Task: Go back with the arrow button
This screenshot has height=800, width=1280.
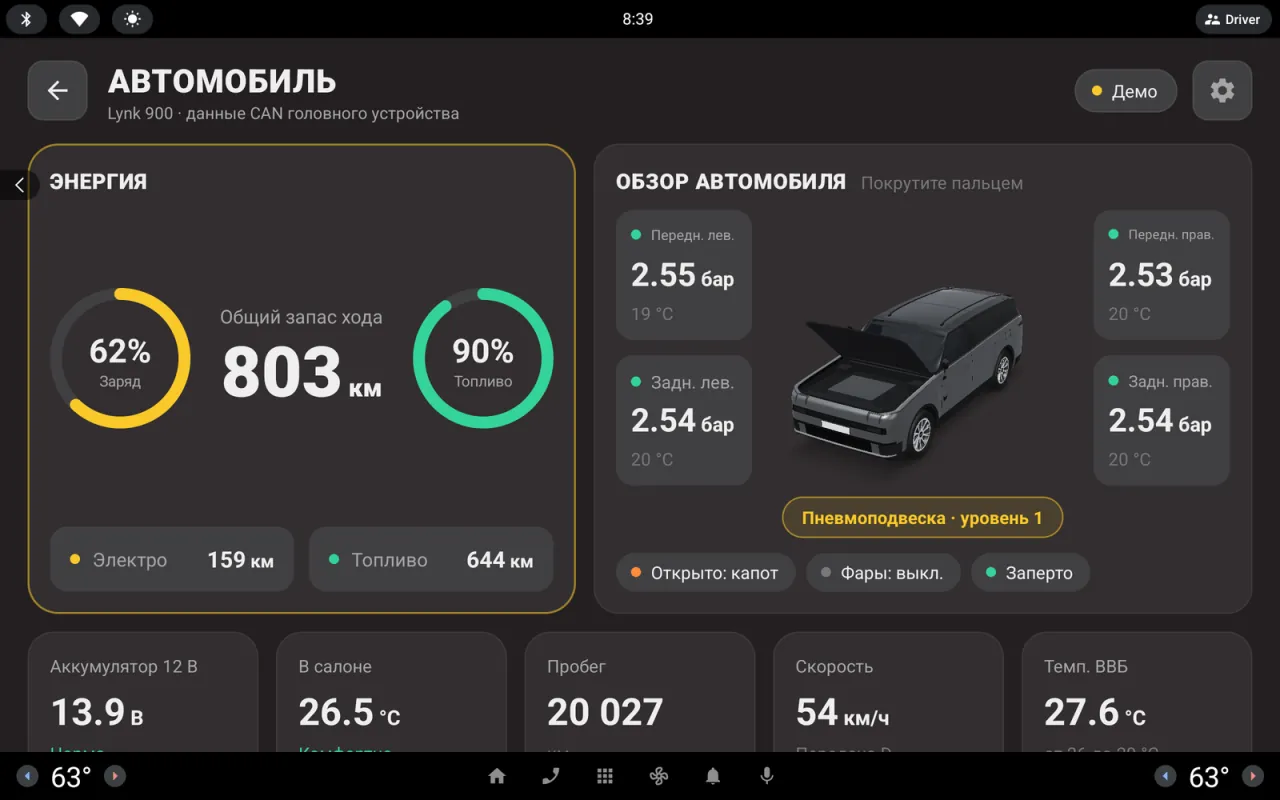Action: pyautogui.click(x=57, y=91)
